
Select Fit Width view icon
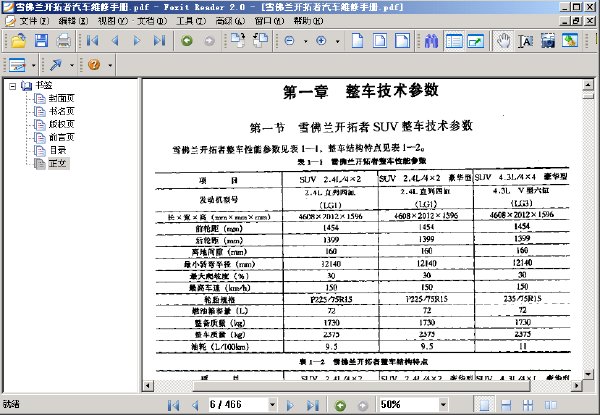tap(402, 41)
